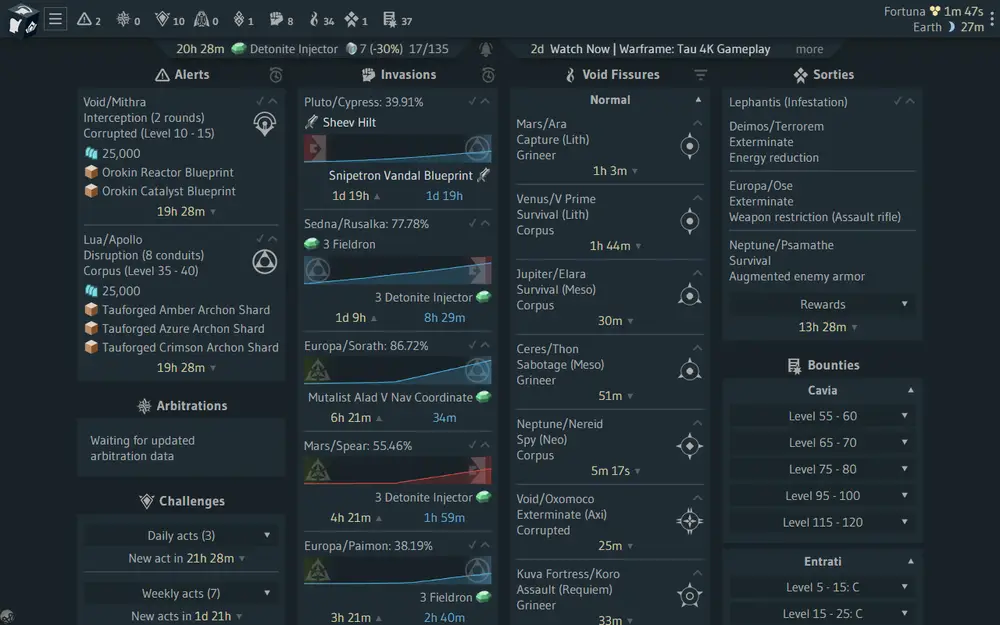This screenshot has height=625, width=1000.
Task: Mark Sedna/Rusalka invasion as completed
Action: click(x=472, y=223)
